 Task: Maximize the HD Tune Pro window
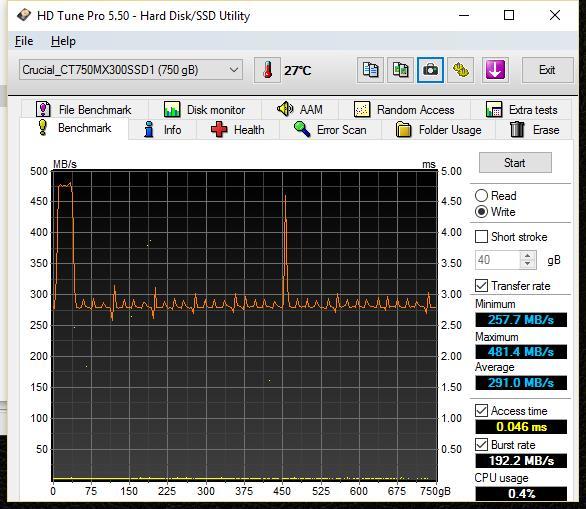coord(509,15)
